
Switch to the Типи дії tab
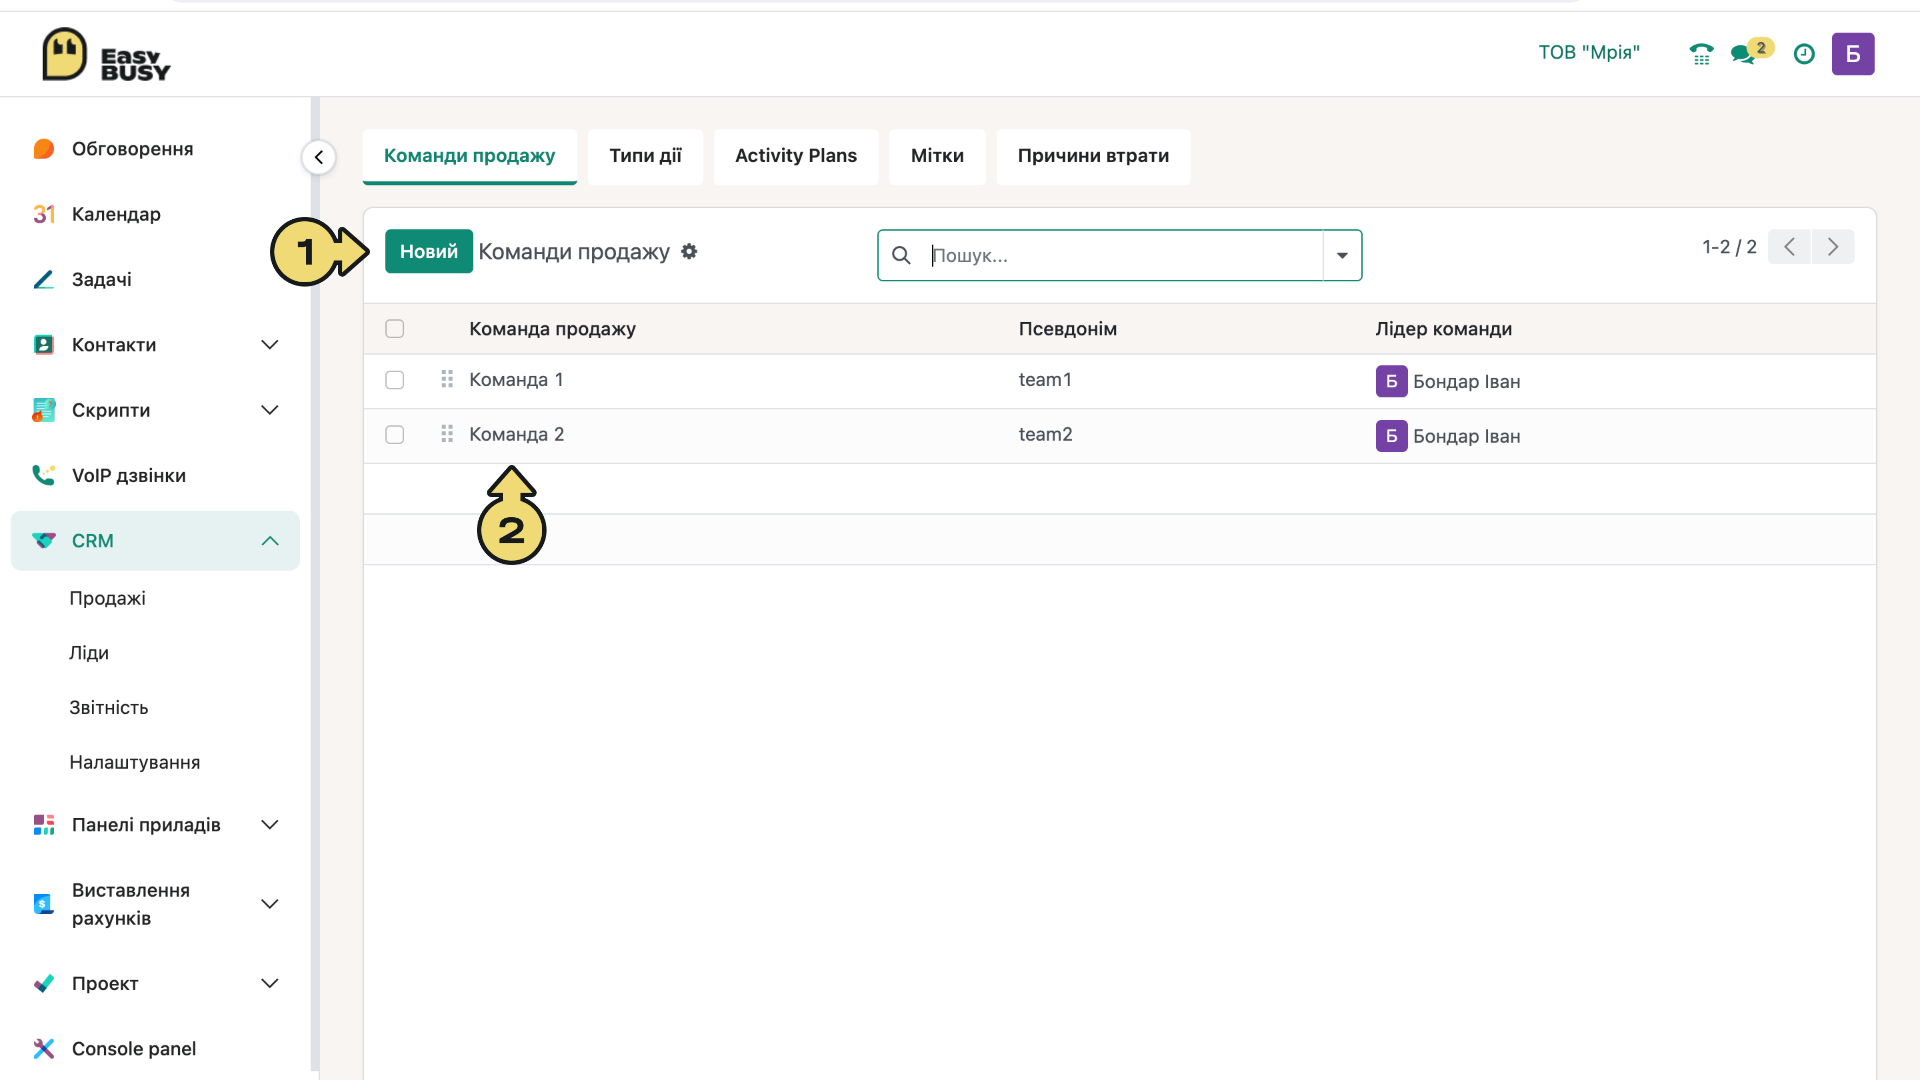coord(645,156)
